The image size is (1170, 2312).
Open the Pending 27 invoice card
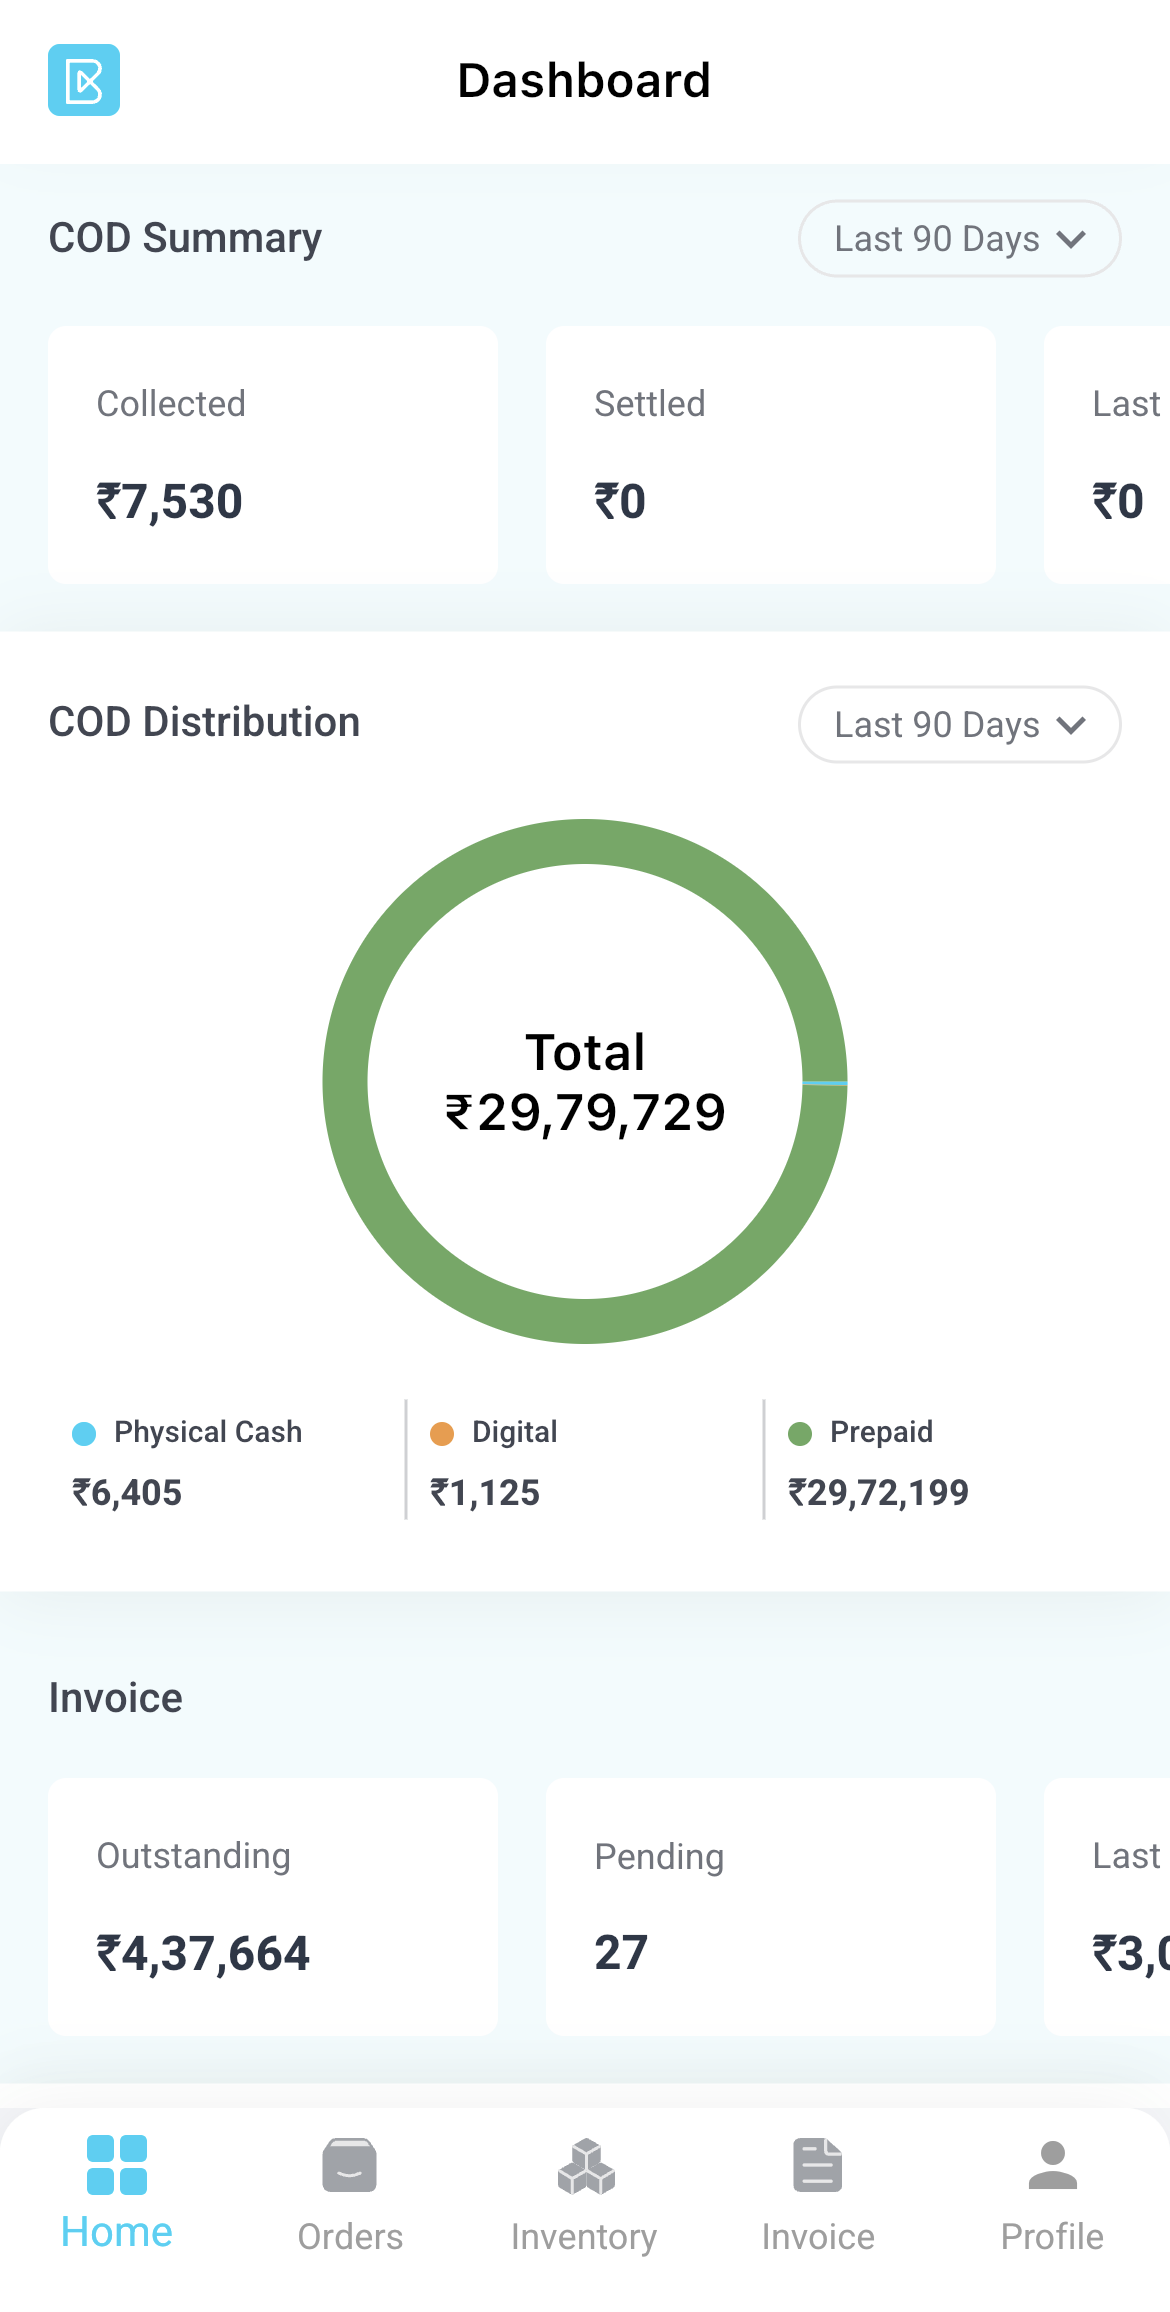[770, 1907]
